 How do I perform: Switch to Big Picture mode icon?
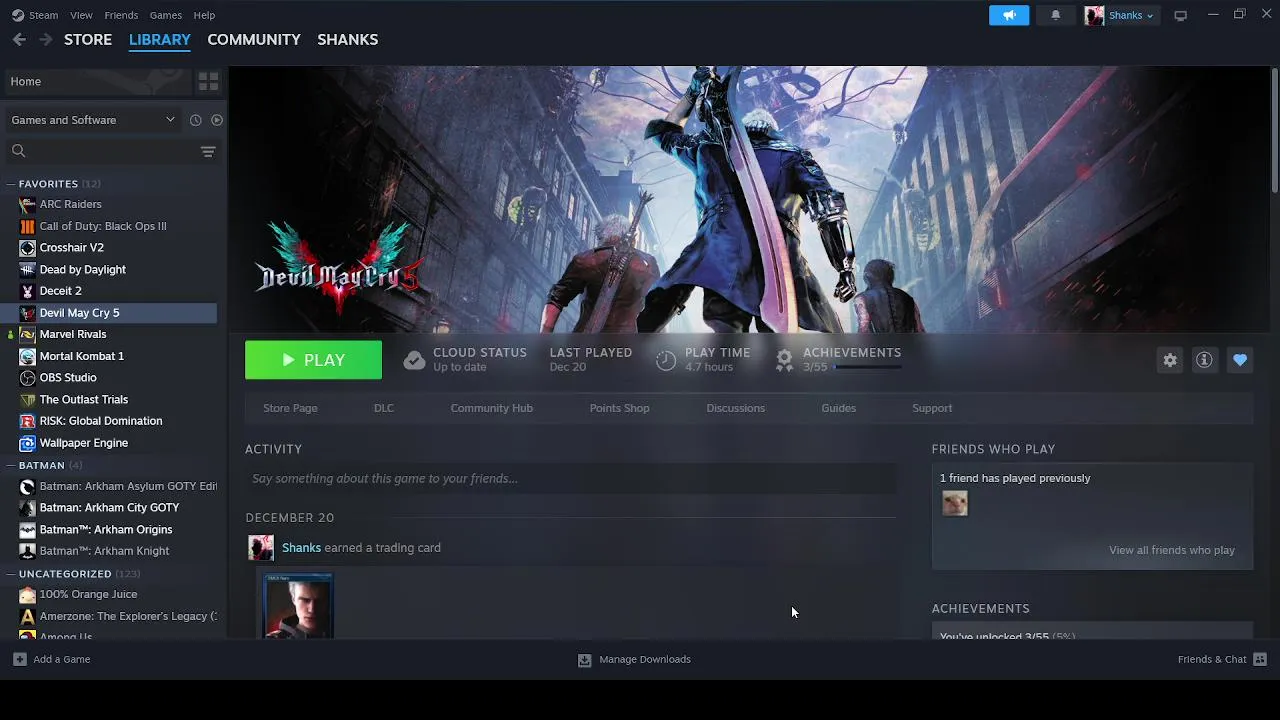tap(1180, 15)
